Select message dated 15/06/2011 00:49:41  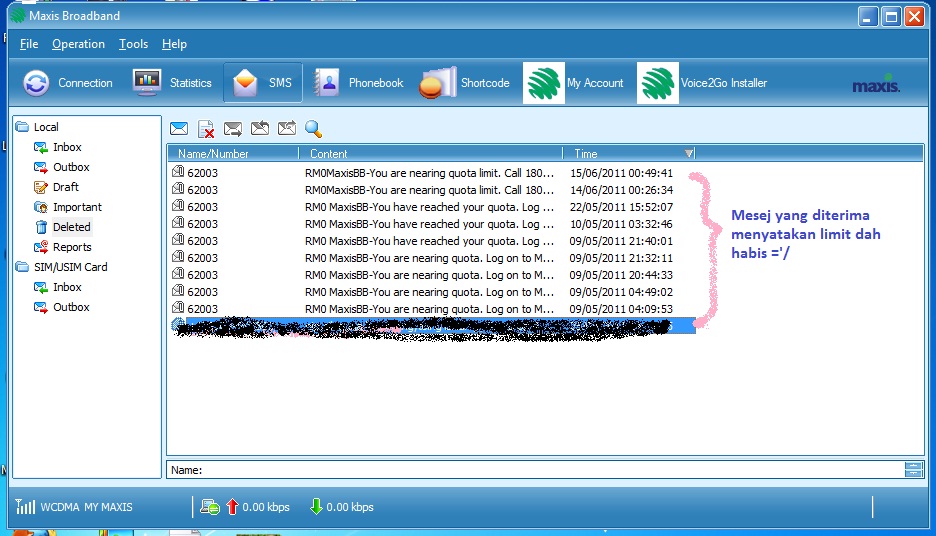click(x=433, y=173)
